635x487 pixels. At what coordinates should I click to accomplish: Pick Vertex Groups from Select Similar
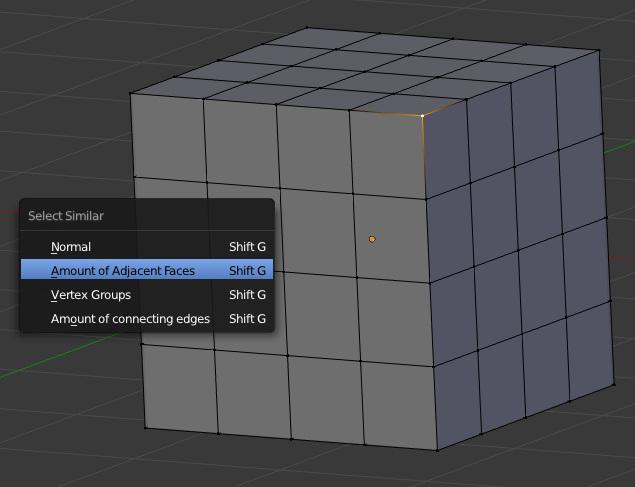[147, 295]
